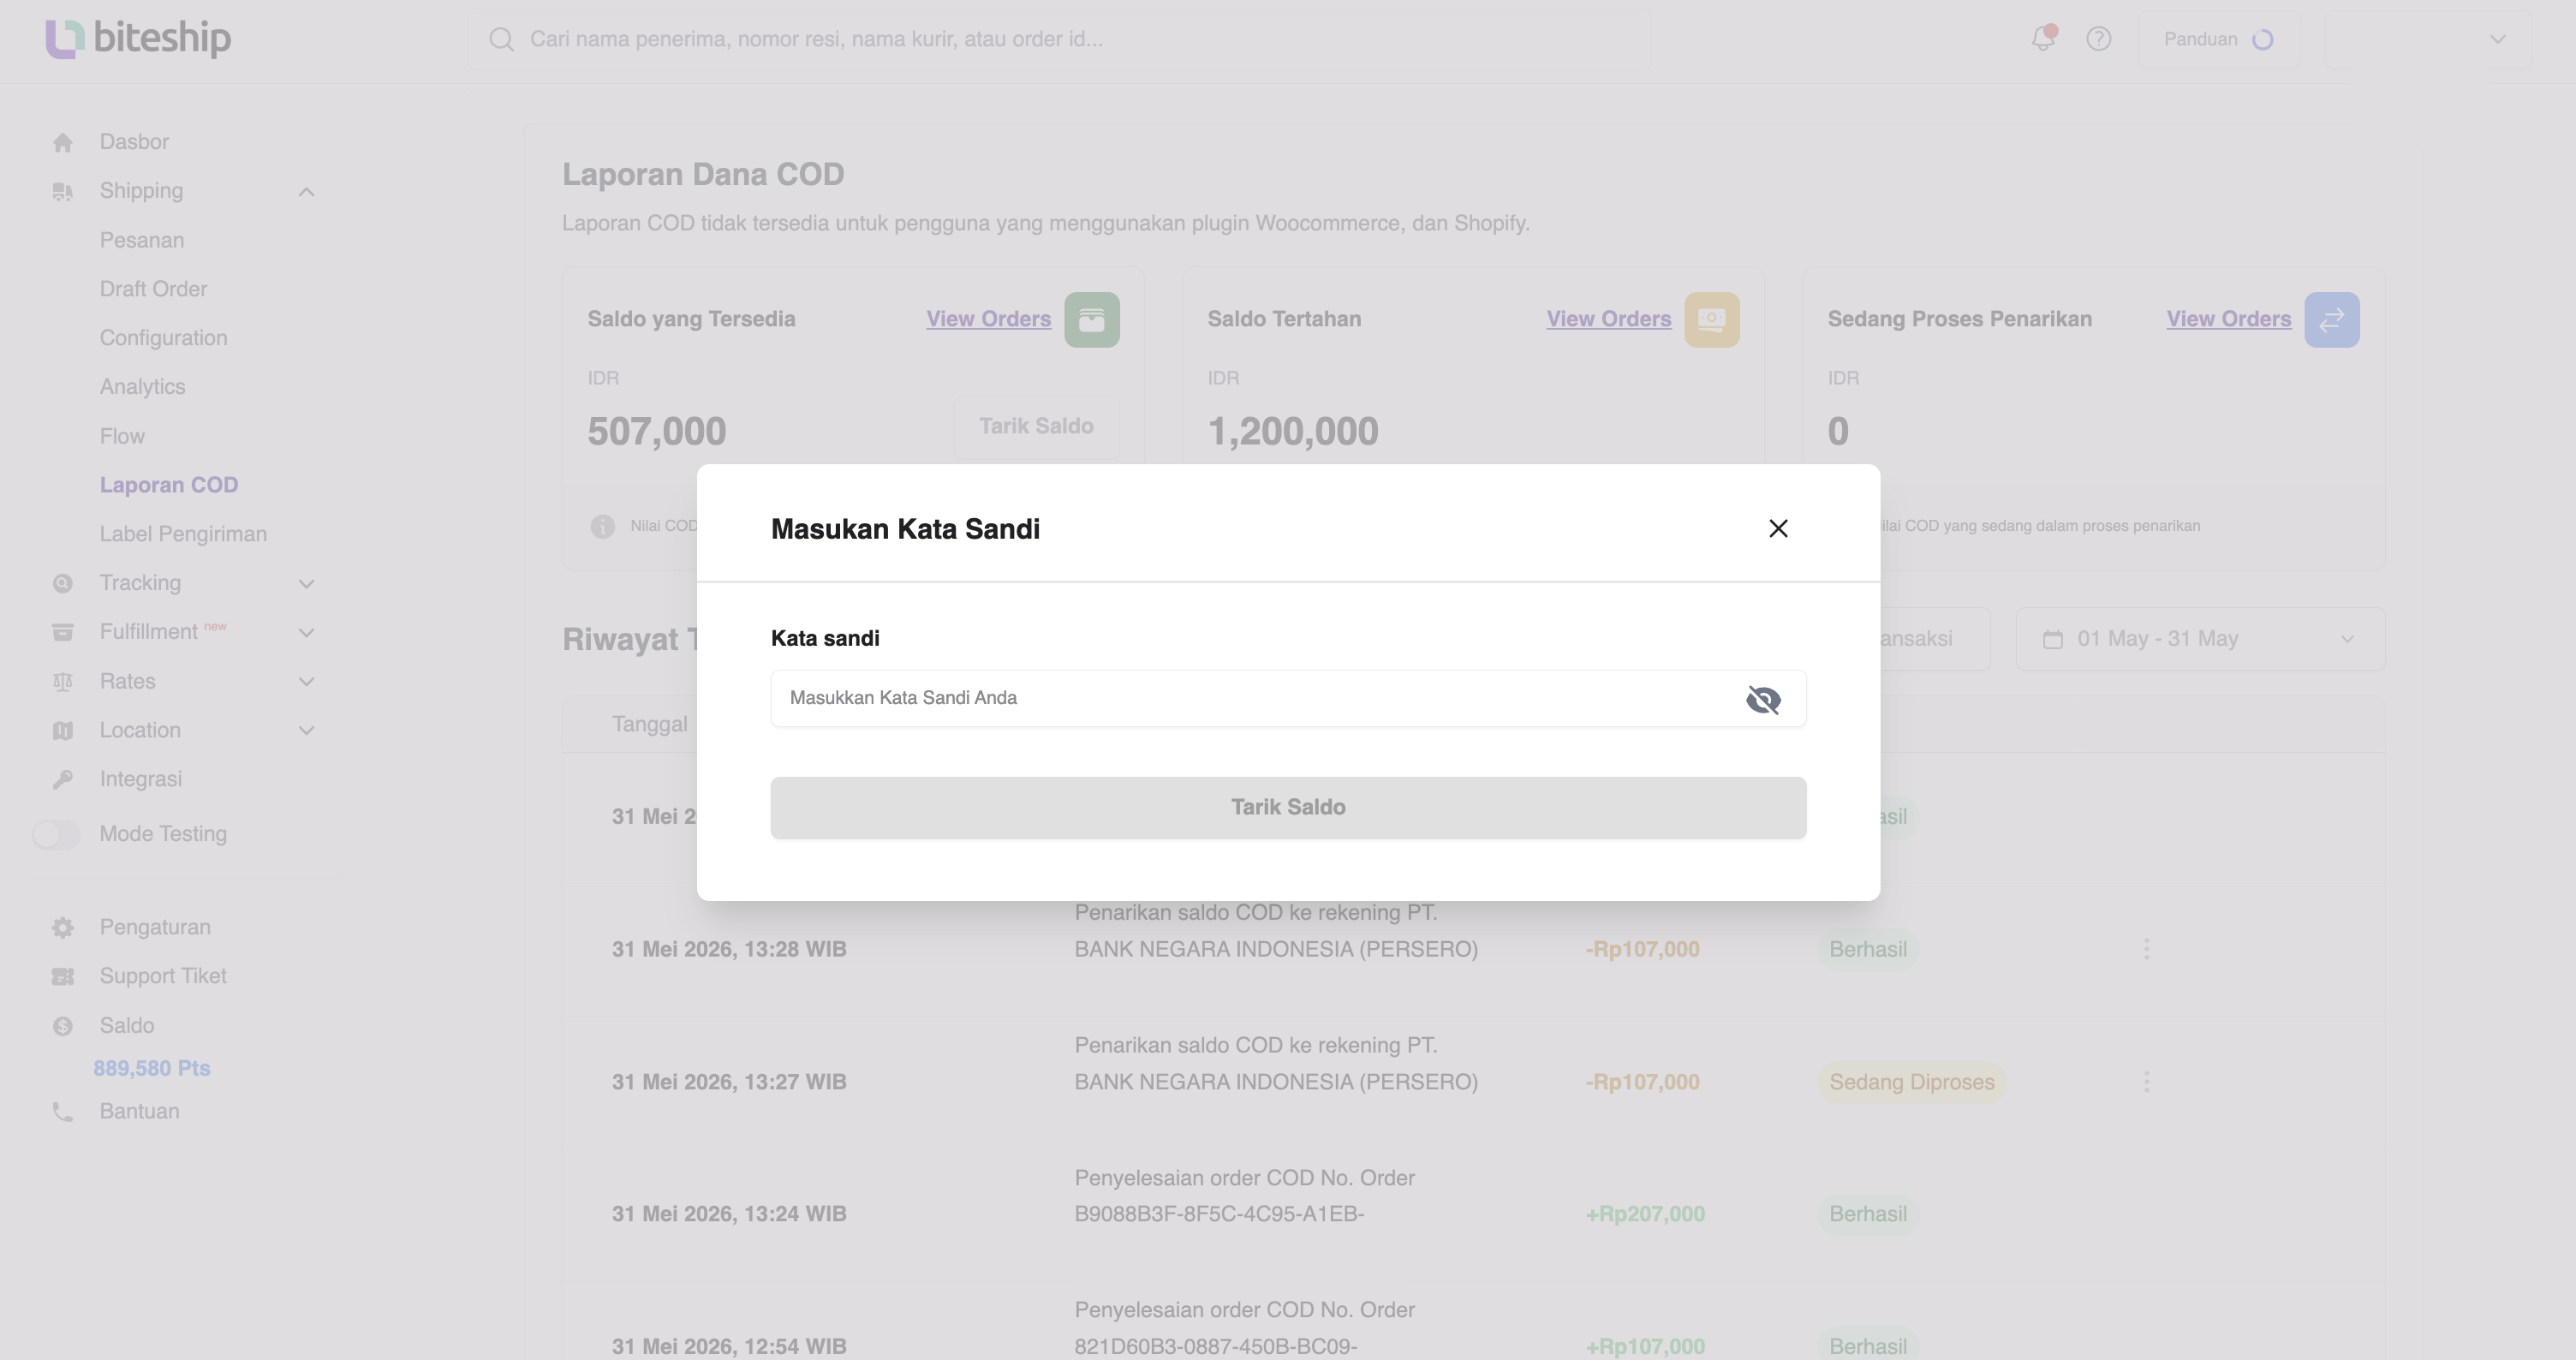Click the Rates scale icon

pos(62,681)
